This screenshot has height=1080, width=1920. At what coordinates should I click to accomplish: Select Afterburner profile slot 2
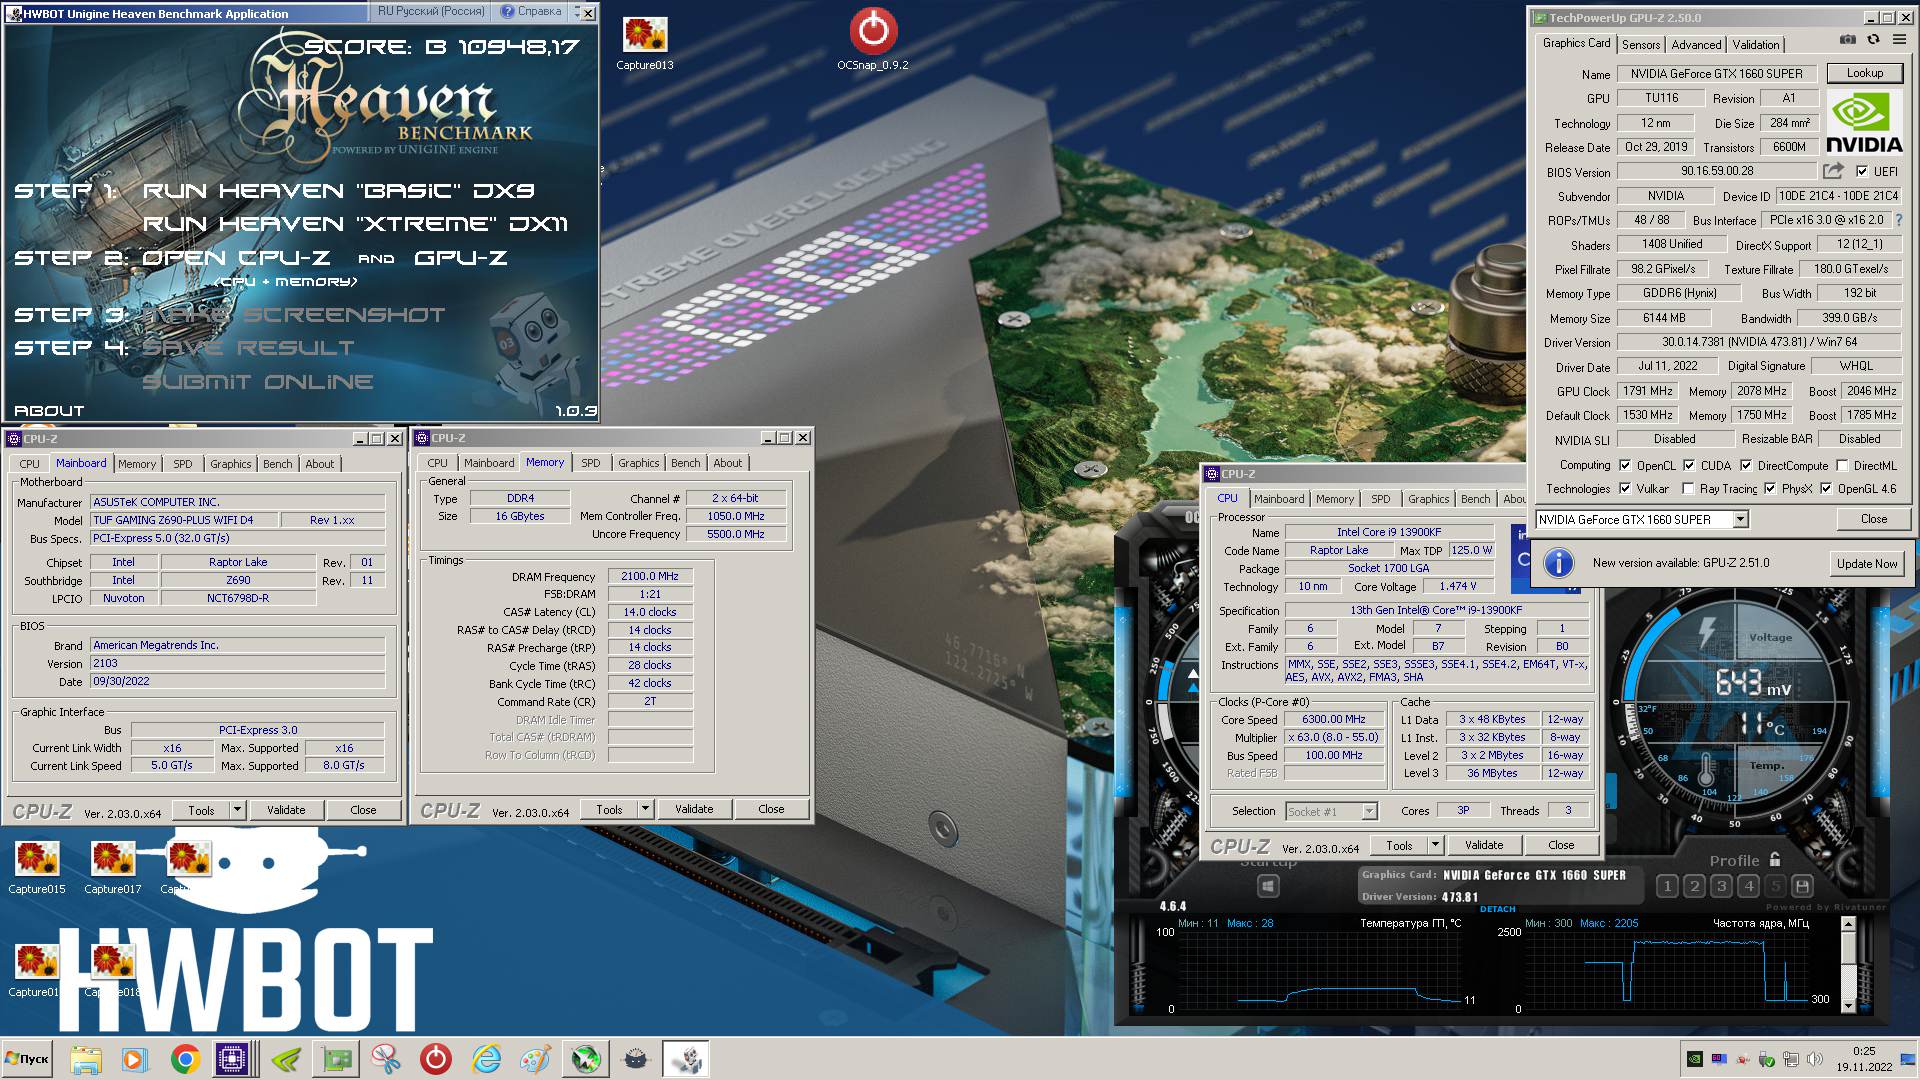point(1693,886)
